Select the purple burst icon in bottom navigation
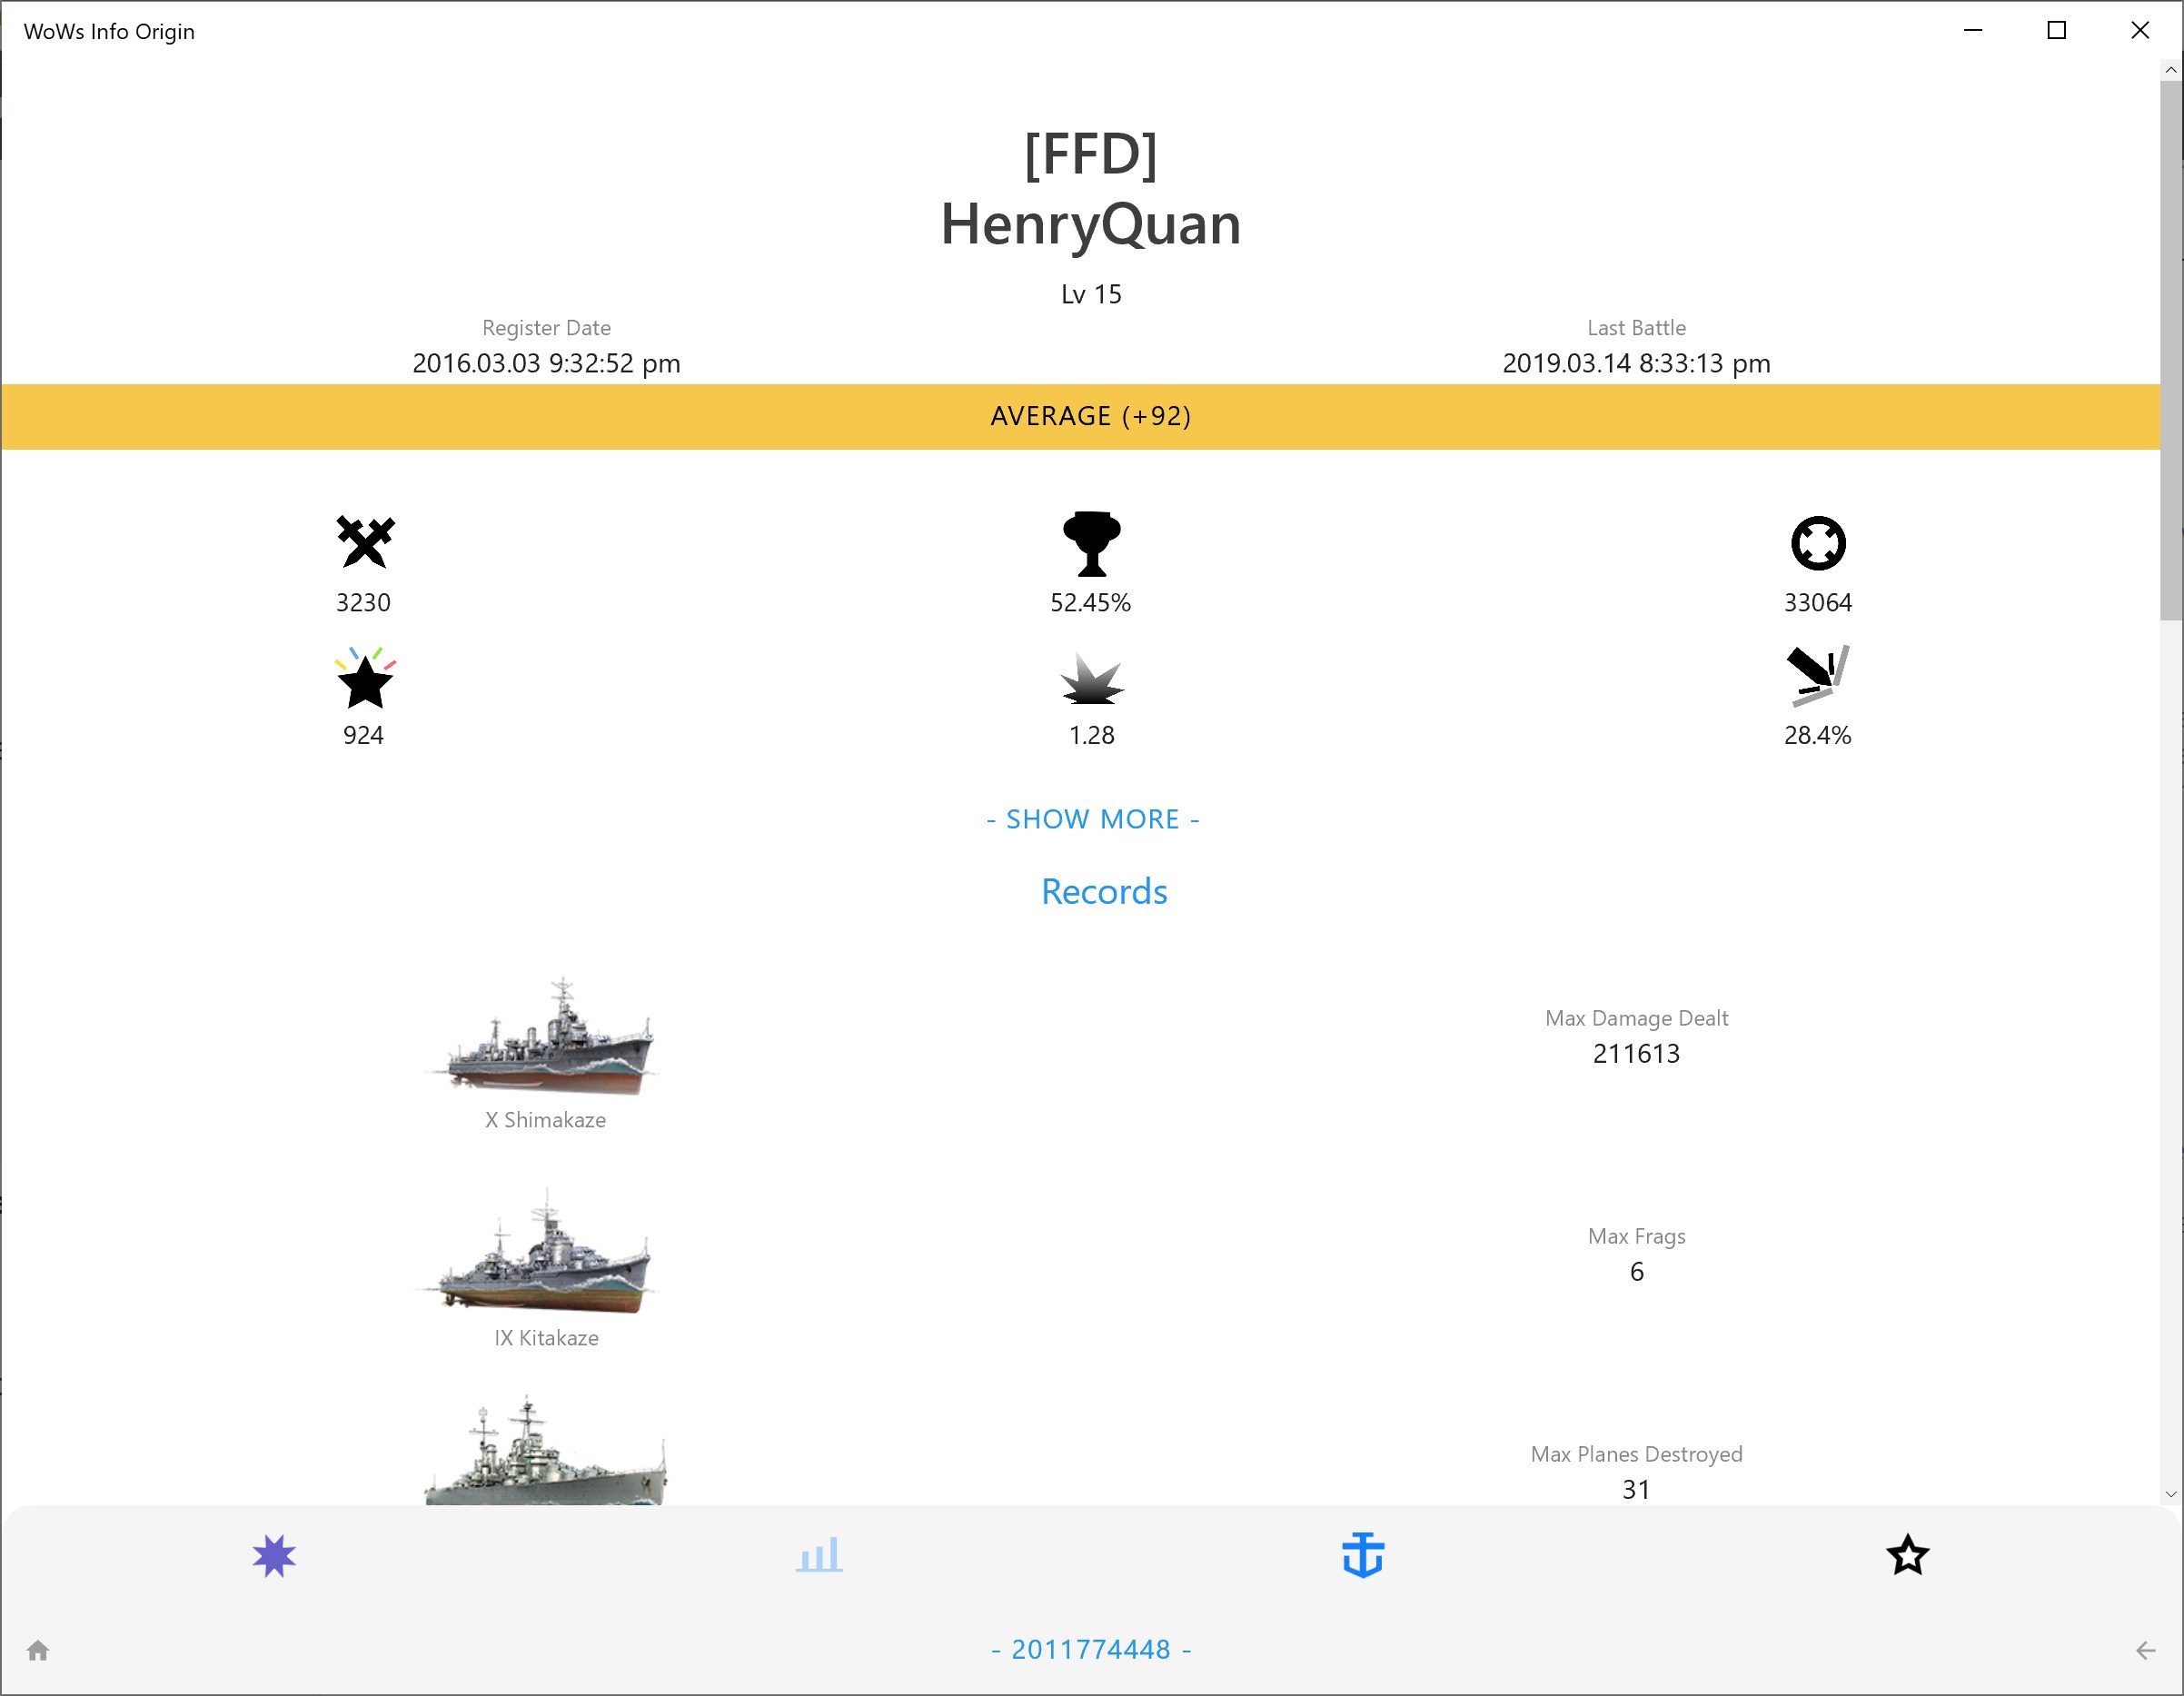Image resolution: width=2184 pixels, height=1696 pixels. (273, 1555)
